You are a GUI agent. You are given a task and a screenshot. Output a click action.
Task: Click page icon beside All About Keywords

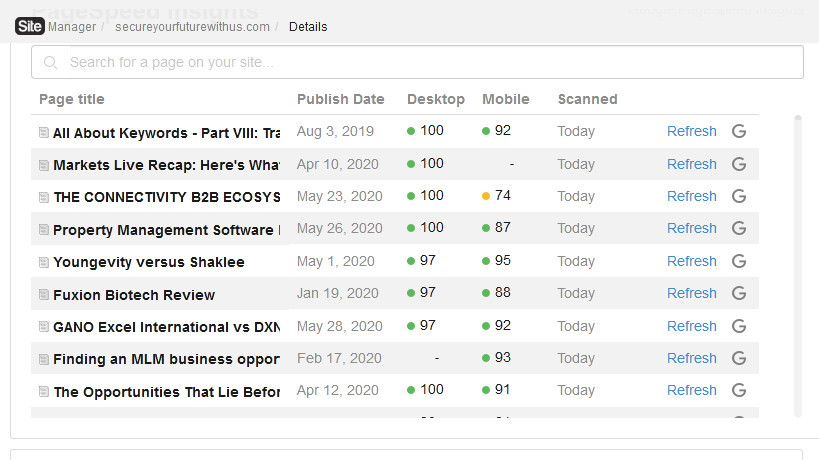click(44, 133)
